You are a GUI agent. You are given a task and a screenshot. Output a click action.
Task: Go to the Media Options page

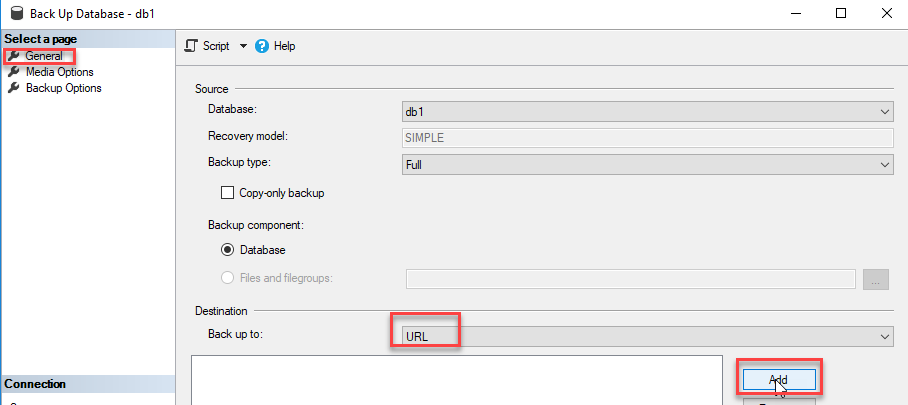(59, 72)
